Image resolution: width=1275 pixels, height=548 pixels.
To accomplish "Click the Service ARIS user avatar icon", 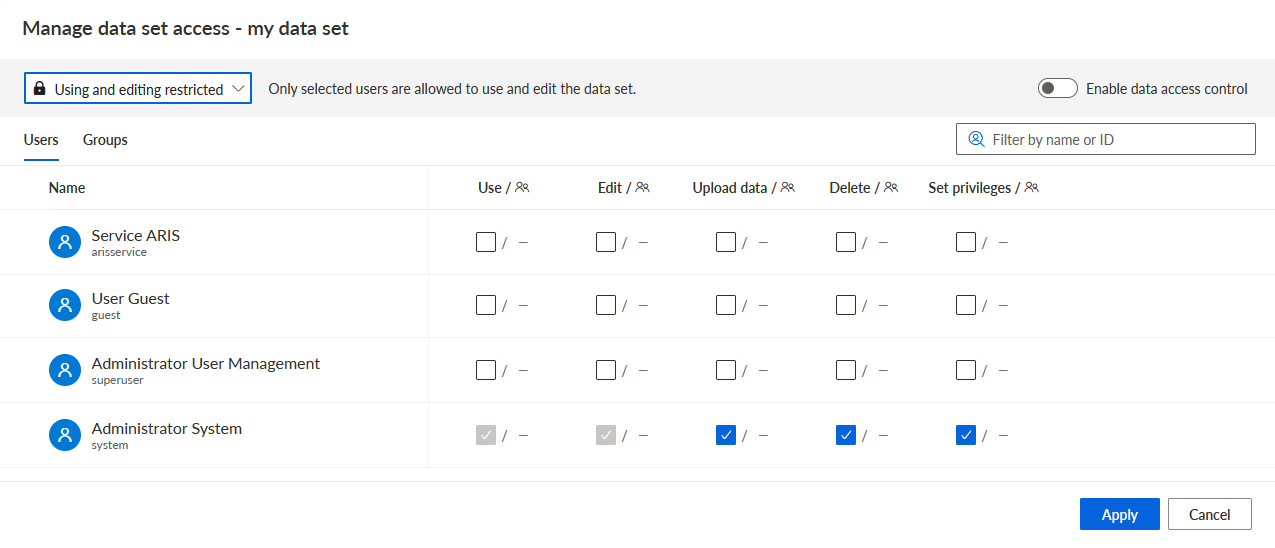I will (64, 242).
